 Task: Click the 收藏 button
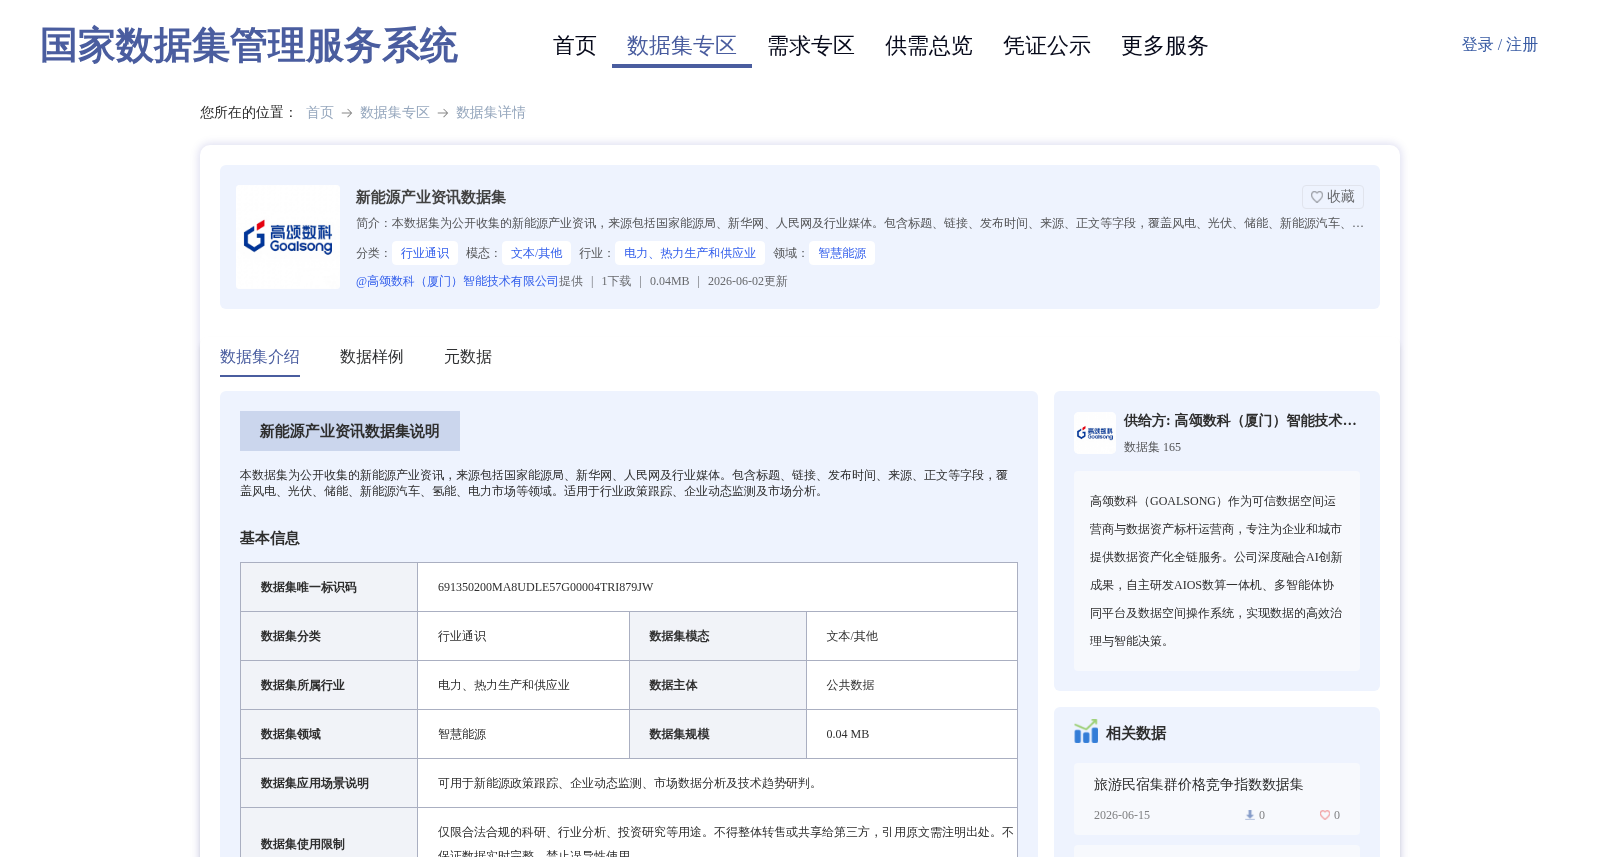1333,197
